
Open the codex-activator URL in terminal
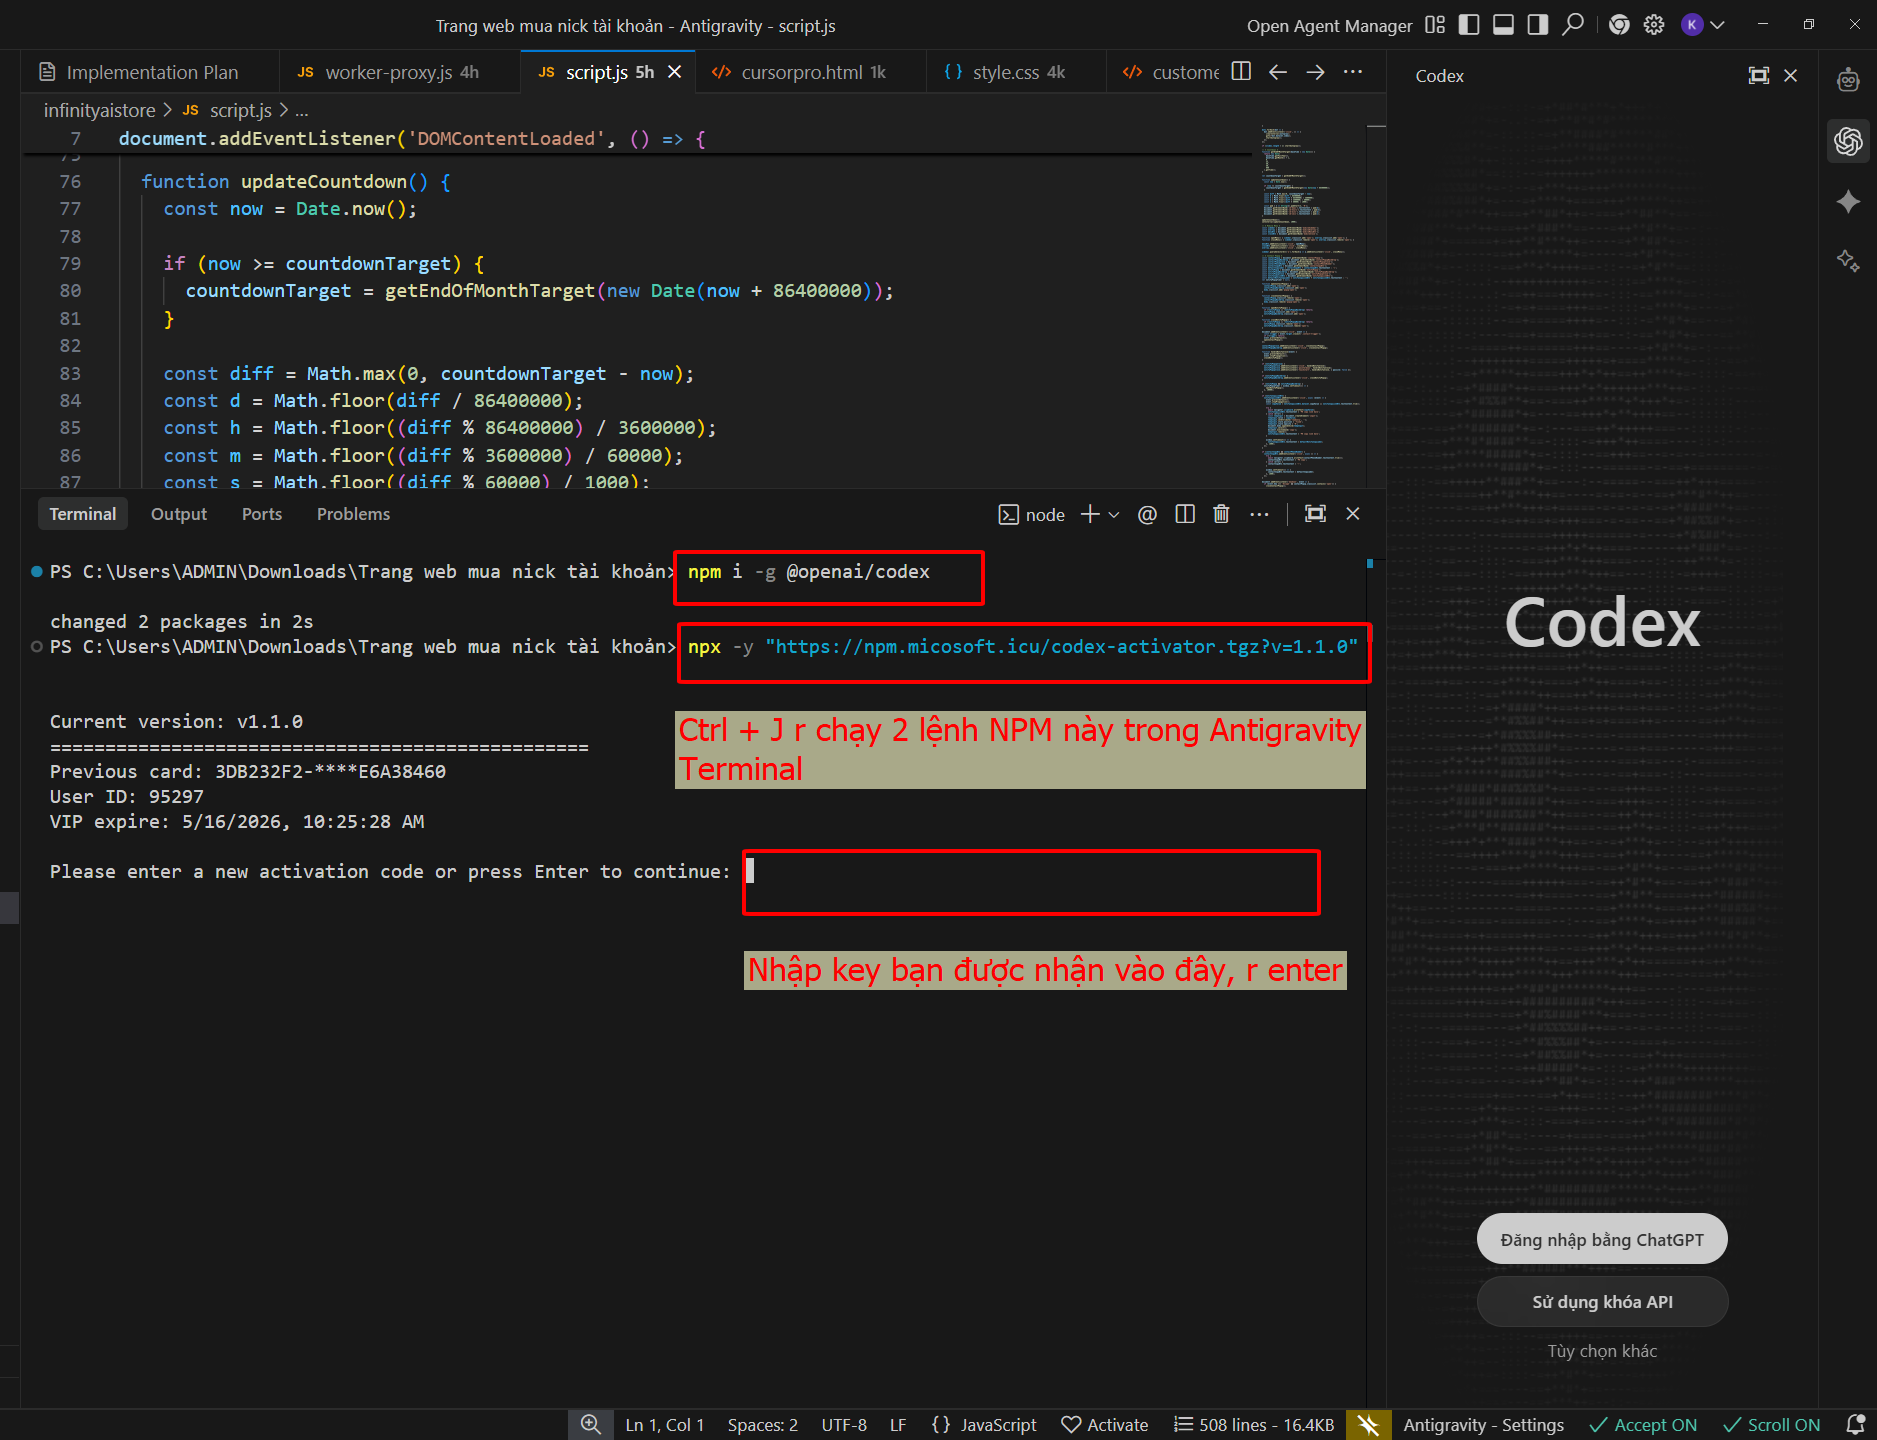pyautogui.click(x=1061, y=647)
